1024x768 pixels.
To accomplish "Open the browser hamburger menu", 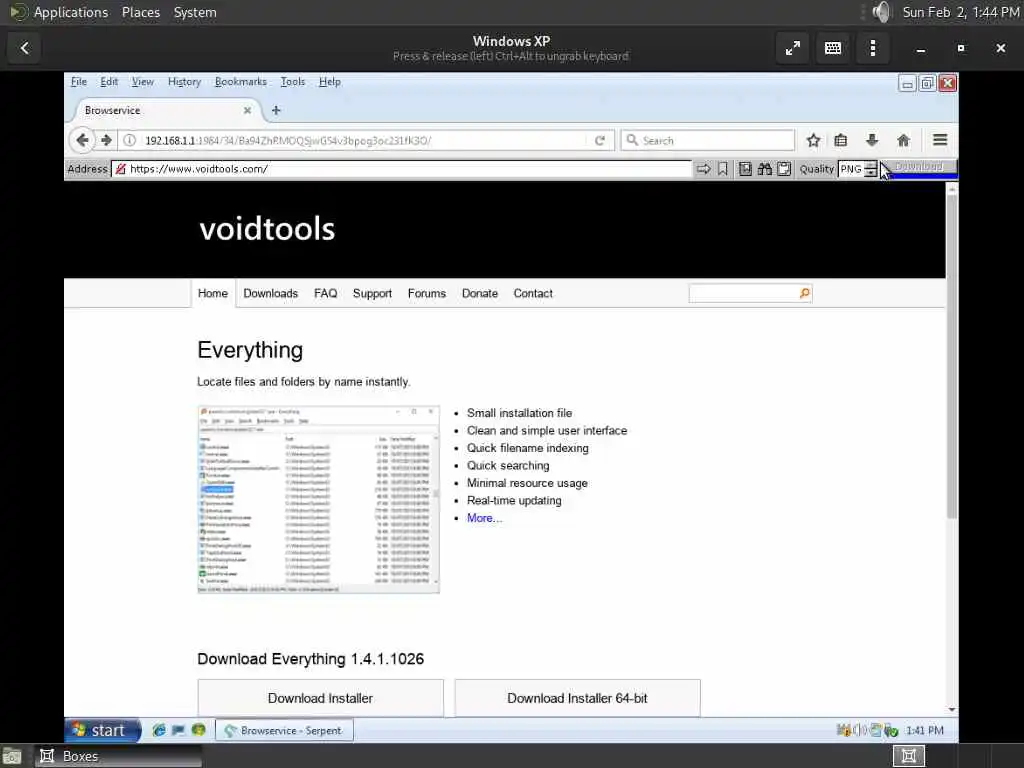I will [940, 140].
